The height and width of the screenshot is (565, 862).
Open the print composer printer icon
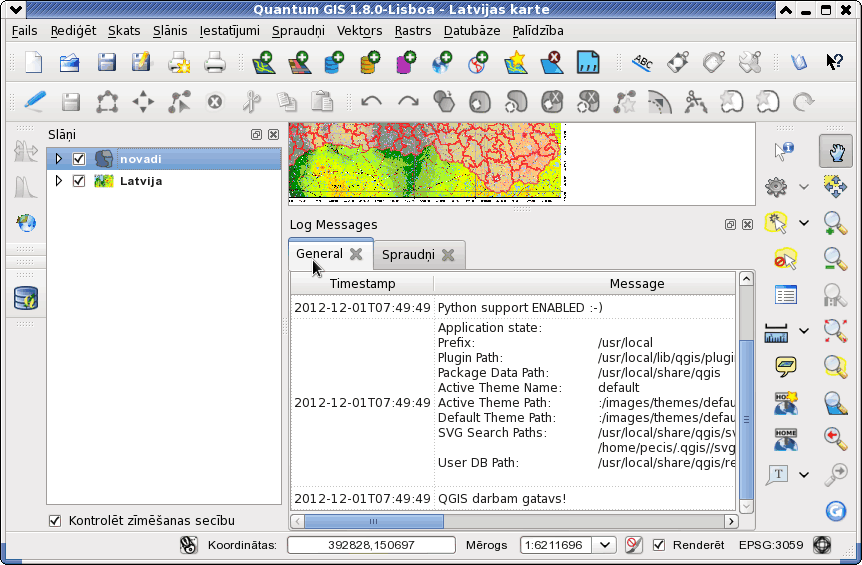click(179, 62)
